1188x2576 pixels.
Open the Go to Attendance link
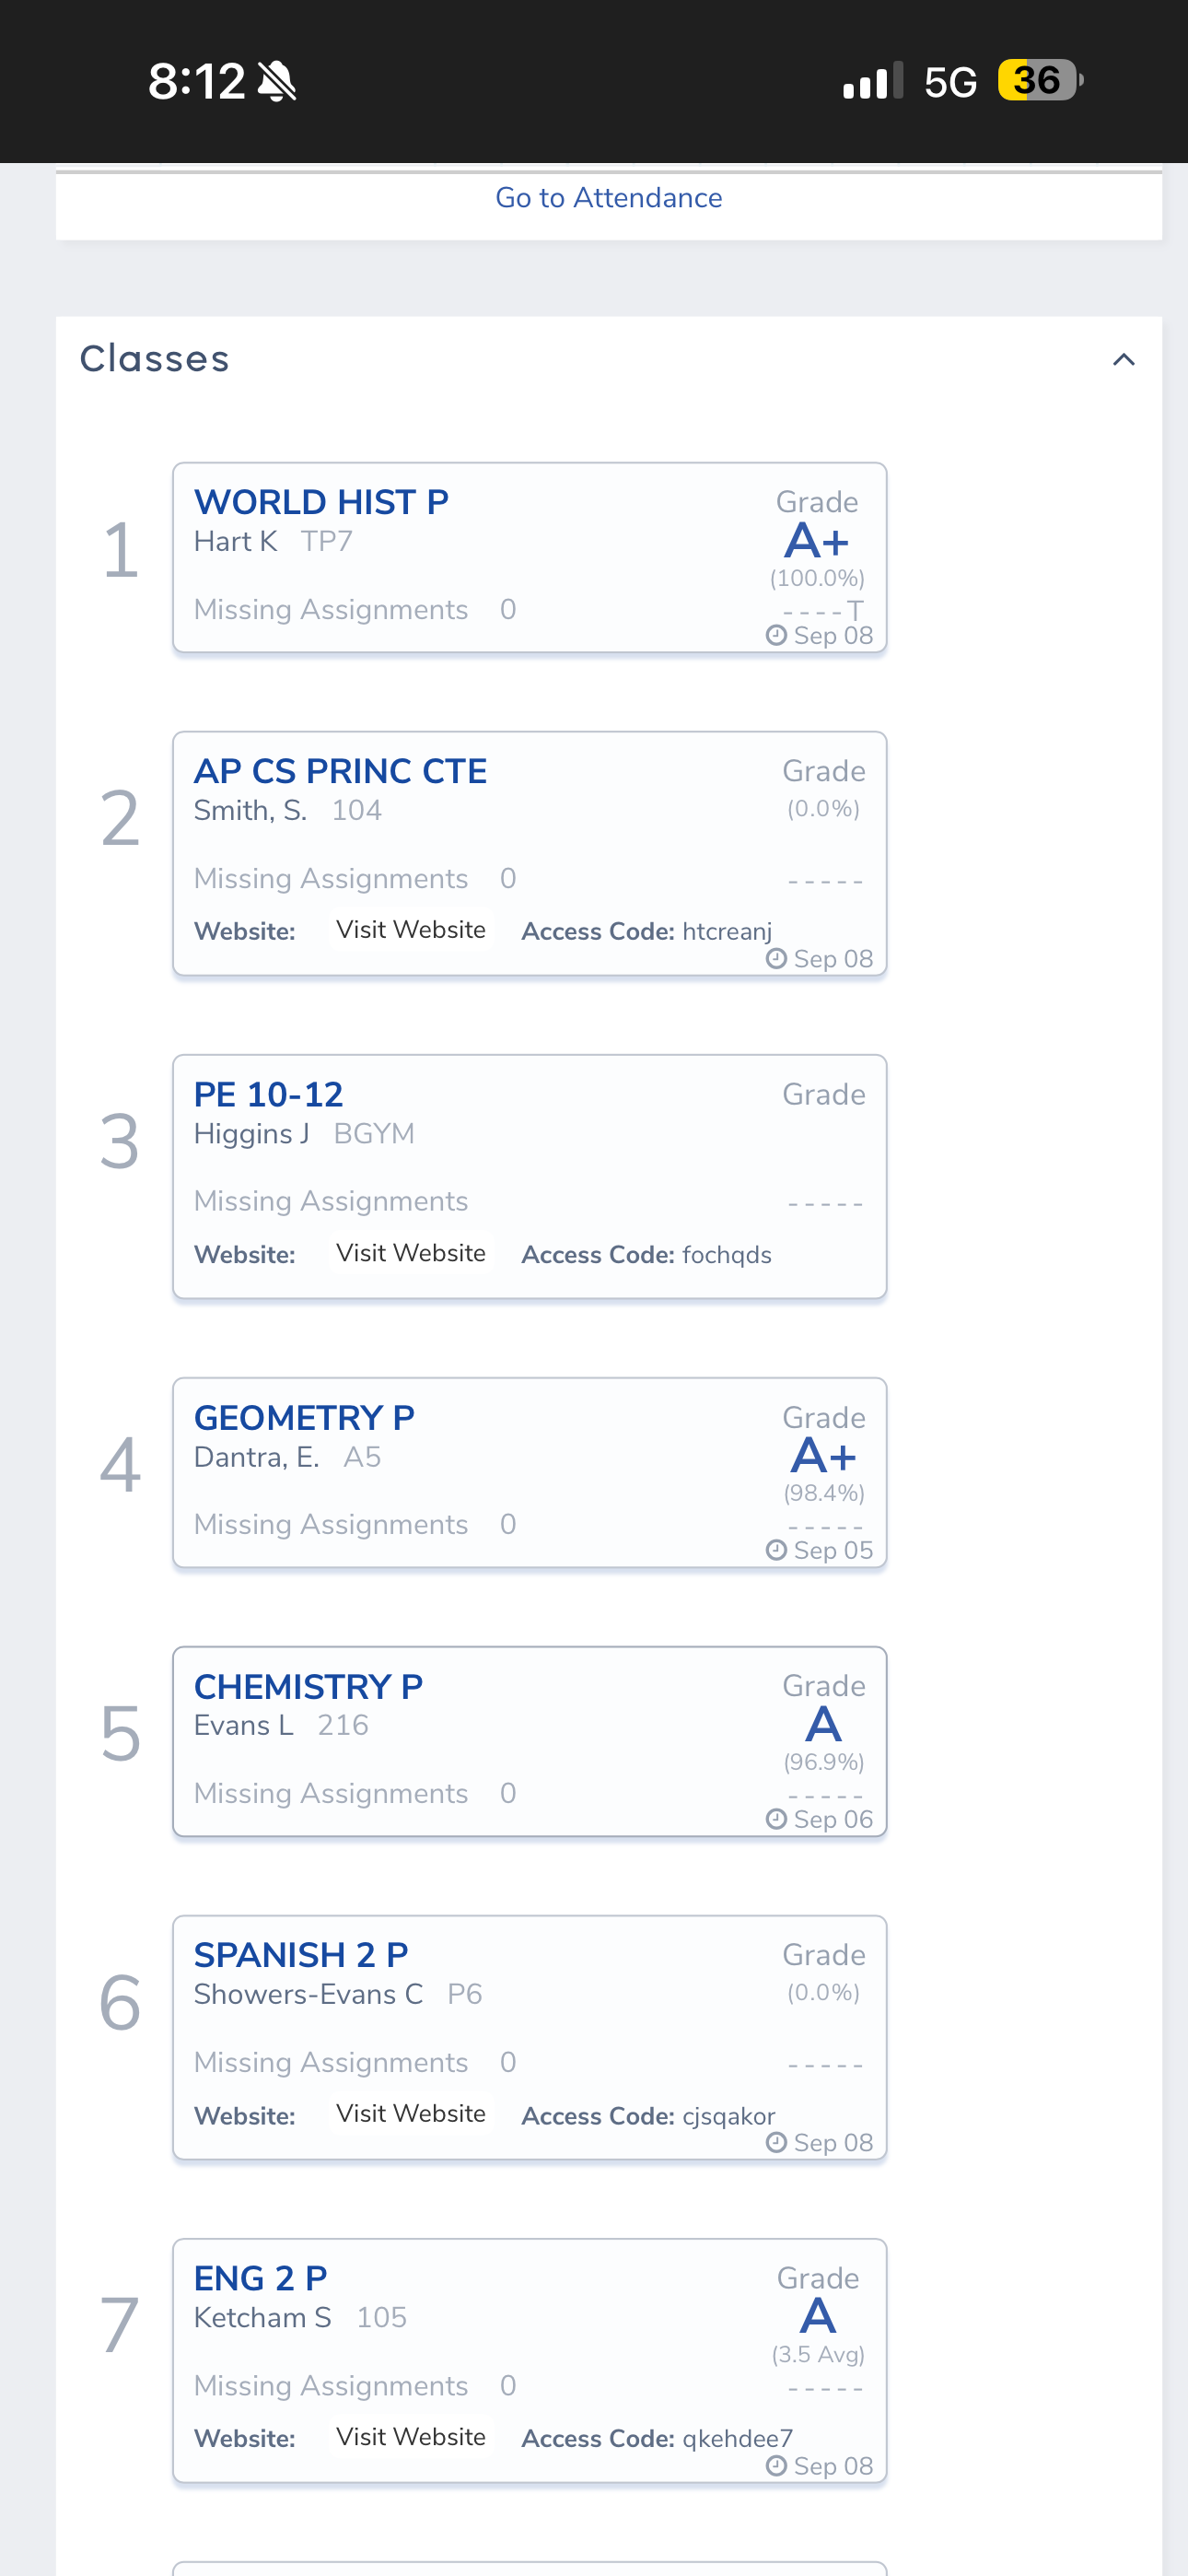608,198
